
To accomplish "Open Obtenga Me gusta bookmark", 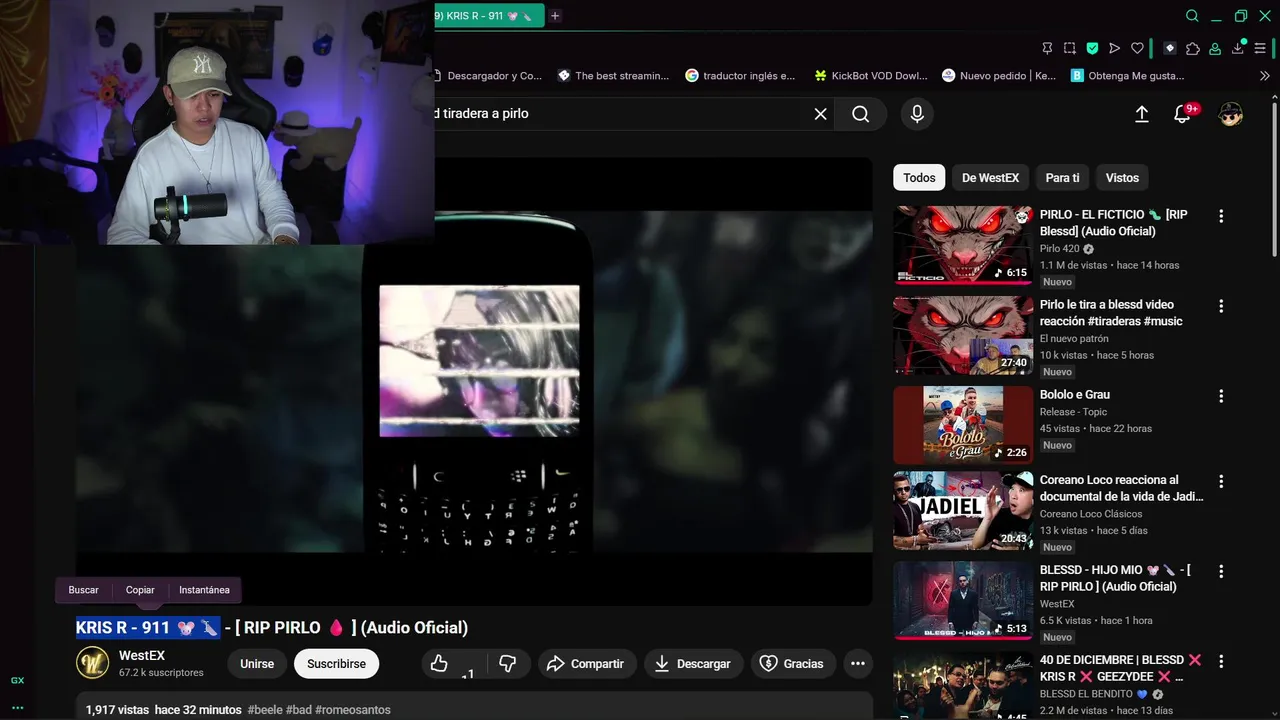I will [1127, 76].
